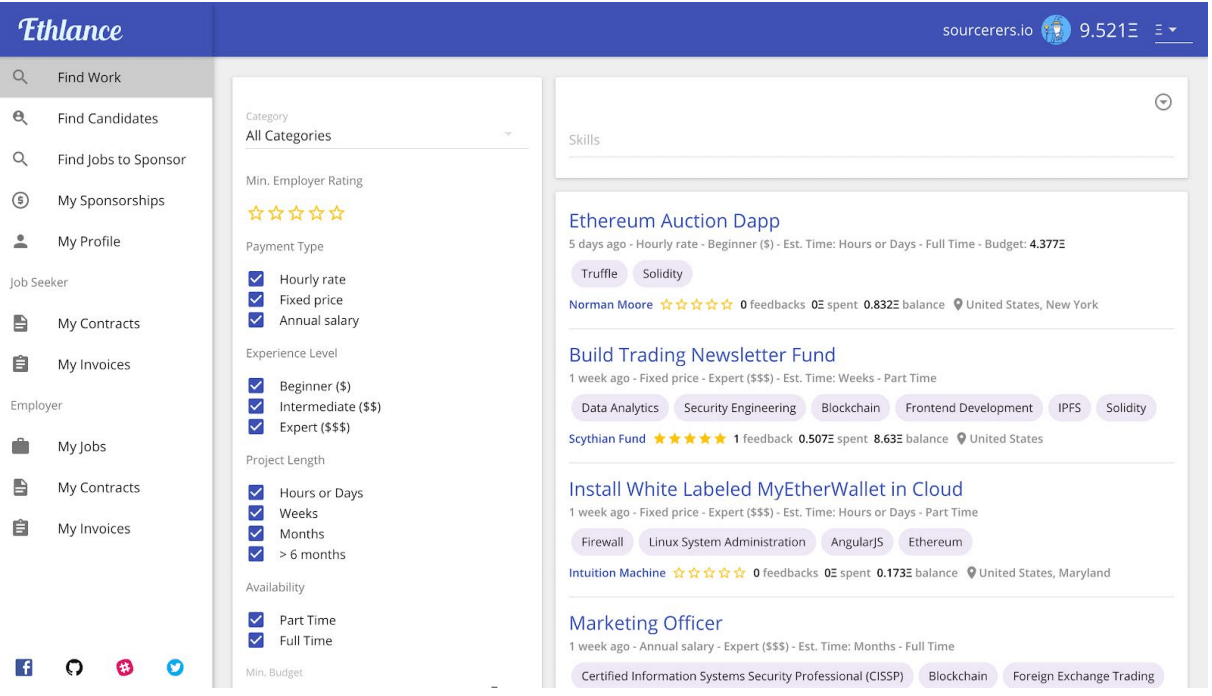Toggle the > 6 months checkbox
Screen dimensions: 1212x696
coord(256,554)
